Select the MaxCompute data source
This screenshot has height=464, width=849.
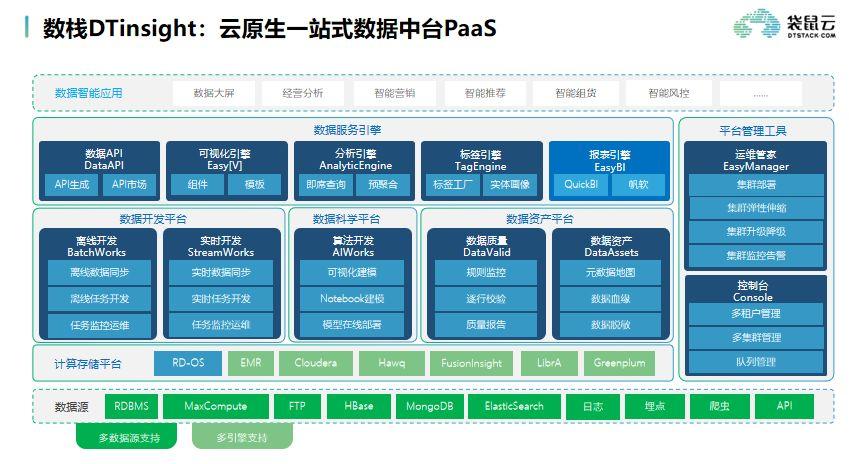[x=215, y=406]
